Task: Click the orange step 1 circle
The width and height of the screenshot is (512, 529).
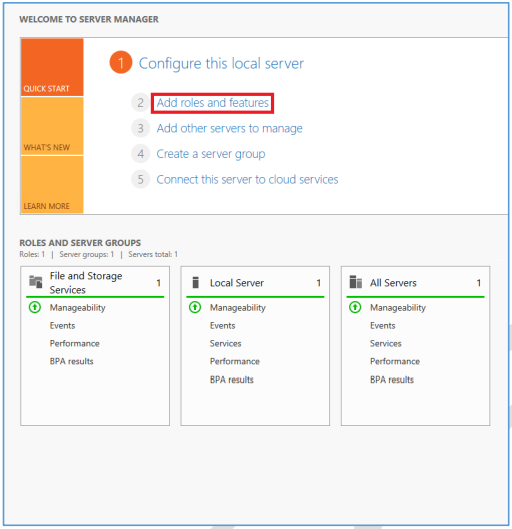Action: tap(121, 62)
